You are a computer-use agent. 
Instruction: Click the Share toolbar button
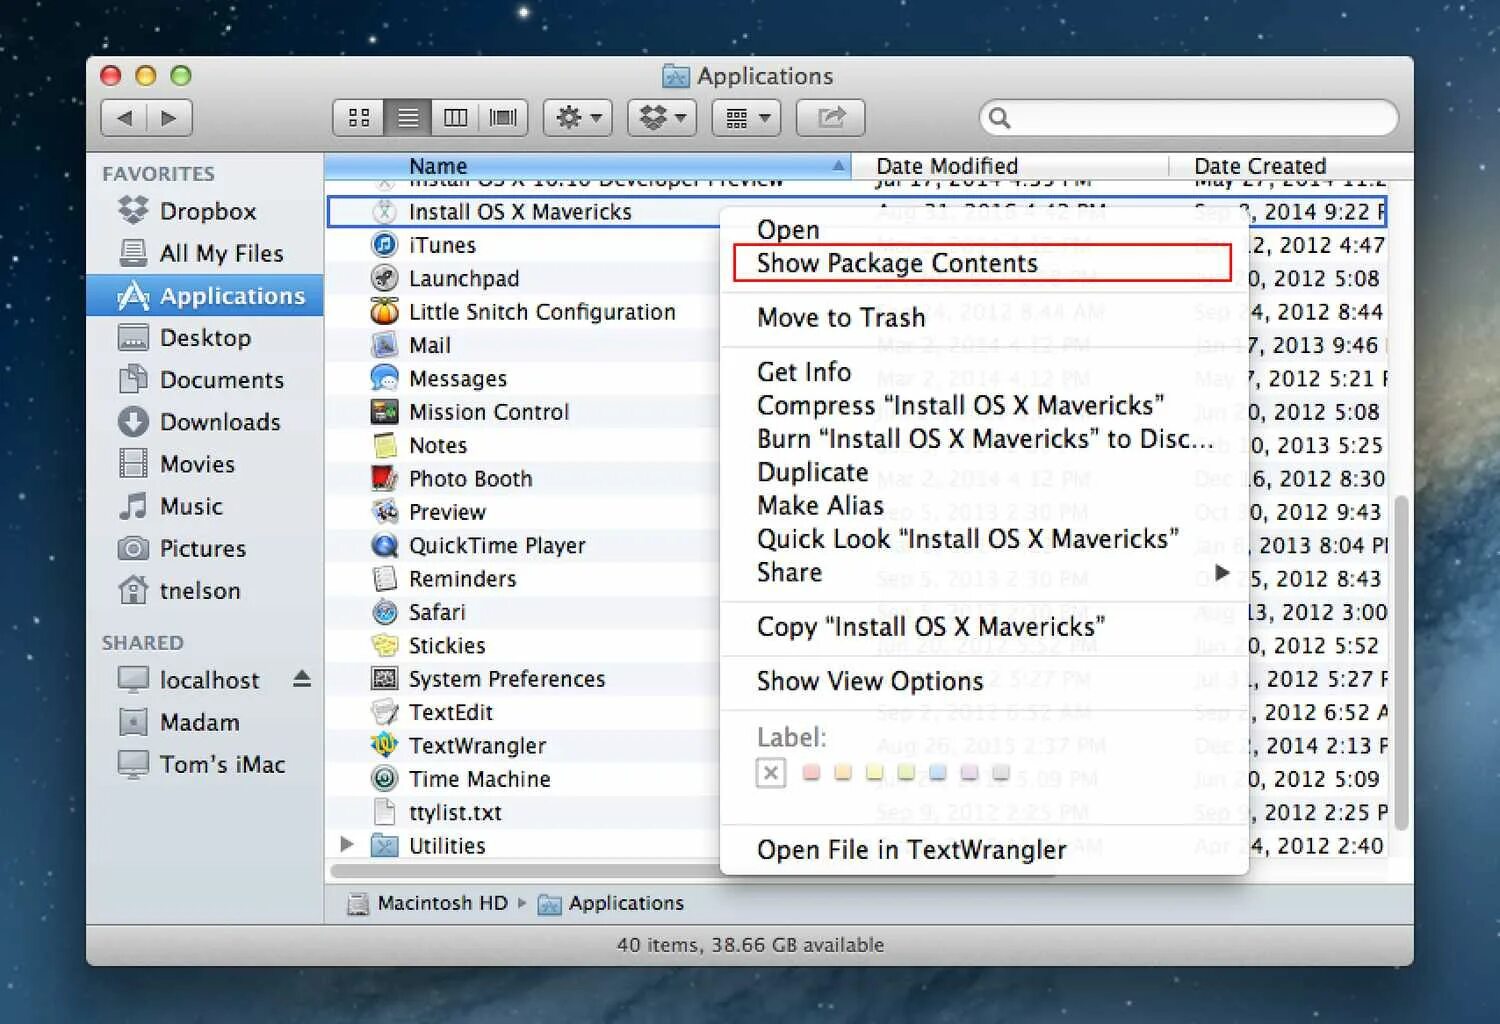coord(830,118)
